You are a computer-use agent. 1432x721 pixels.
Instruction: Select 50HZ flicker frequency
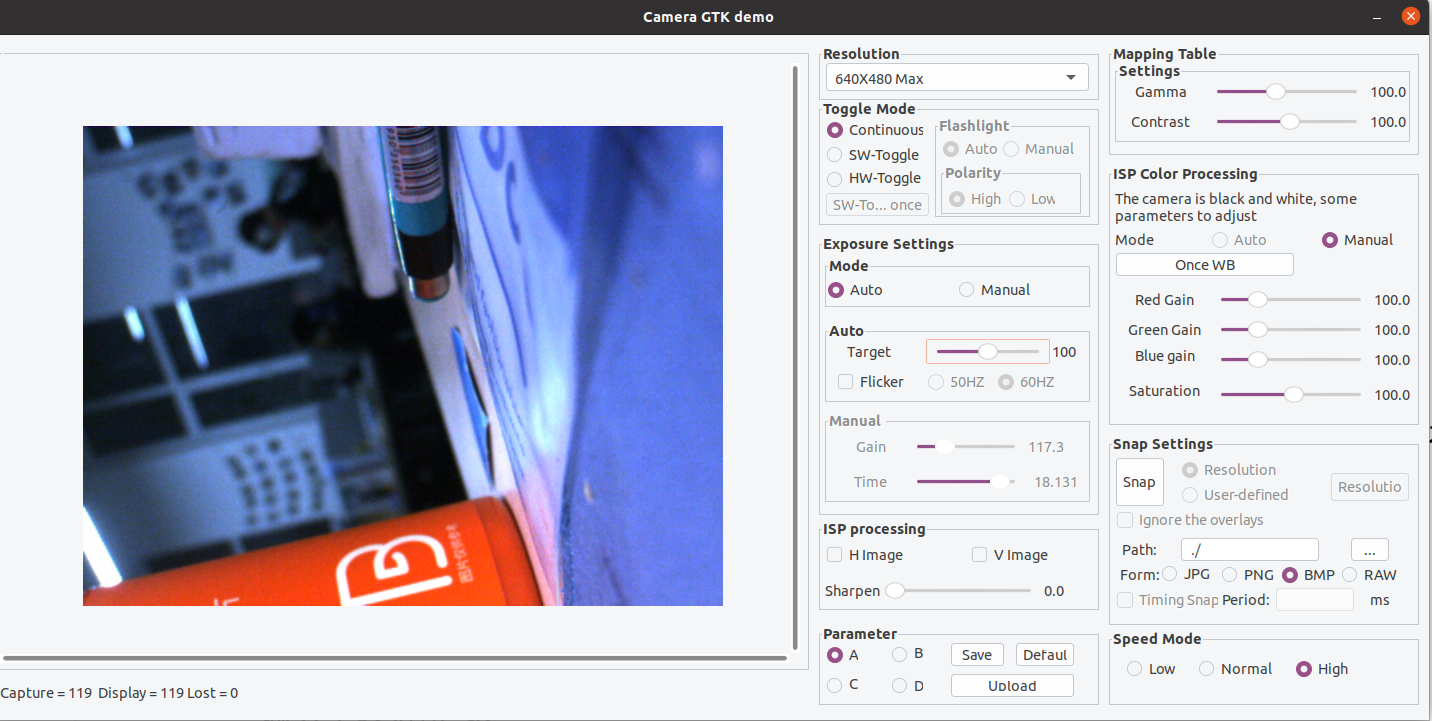pyautogui.click(x=937, y=382)
